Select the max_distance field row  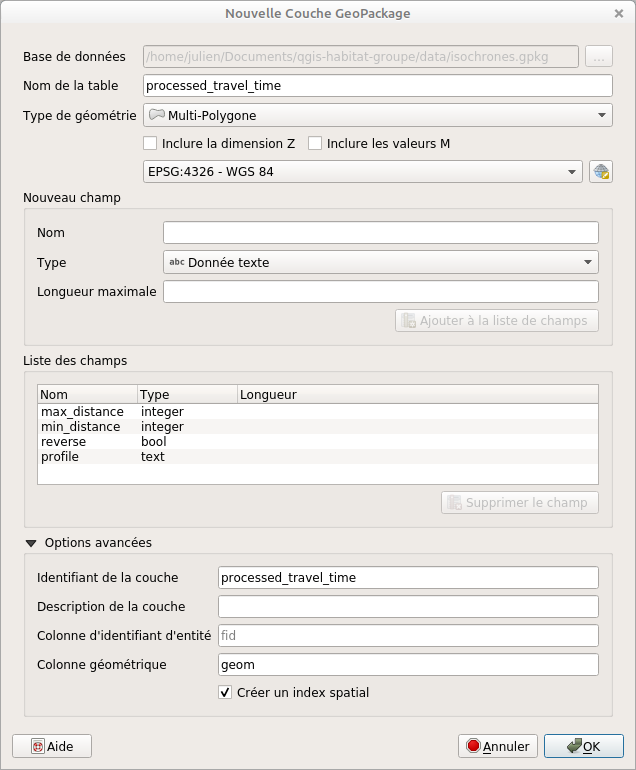click(x=318, y=412)
